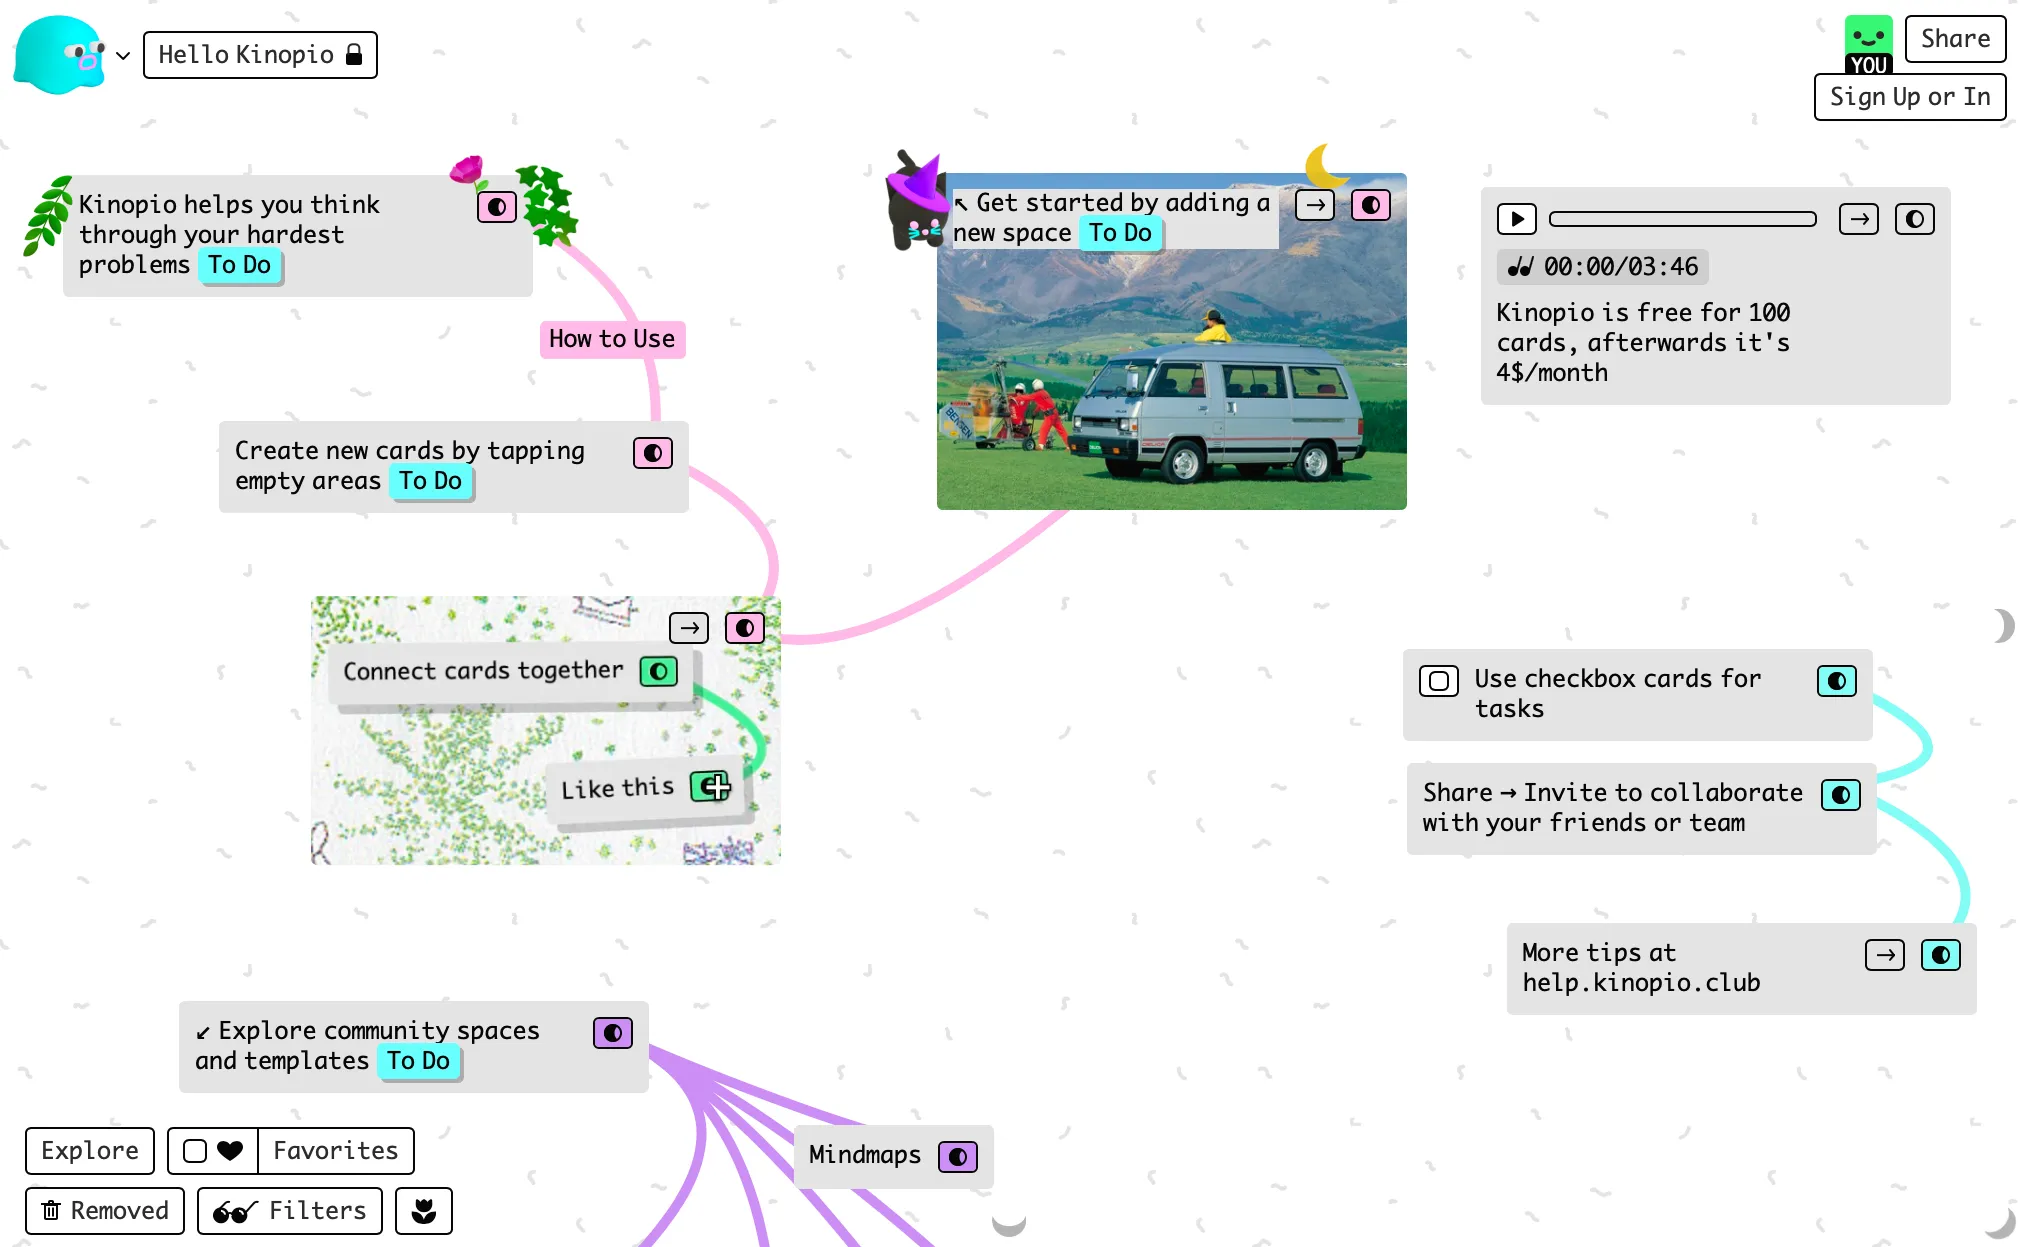Click the Sign Up or In button
The image size is (2019, 1247).
1909,97
